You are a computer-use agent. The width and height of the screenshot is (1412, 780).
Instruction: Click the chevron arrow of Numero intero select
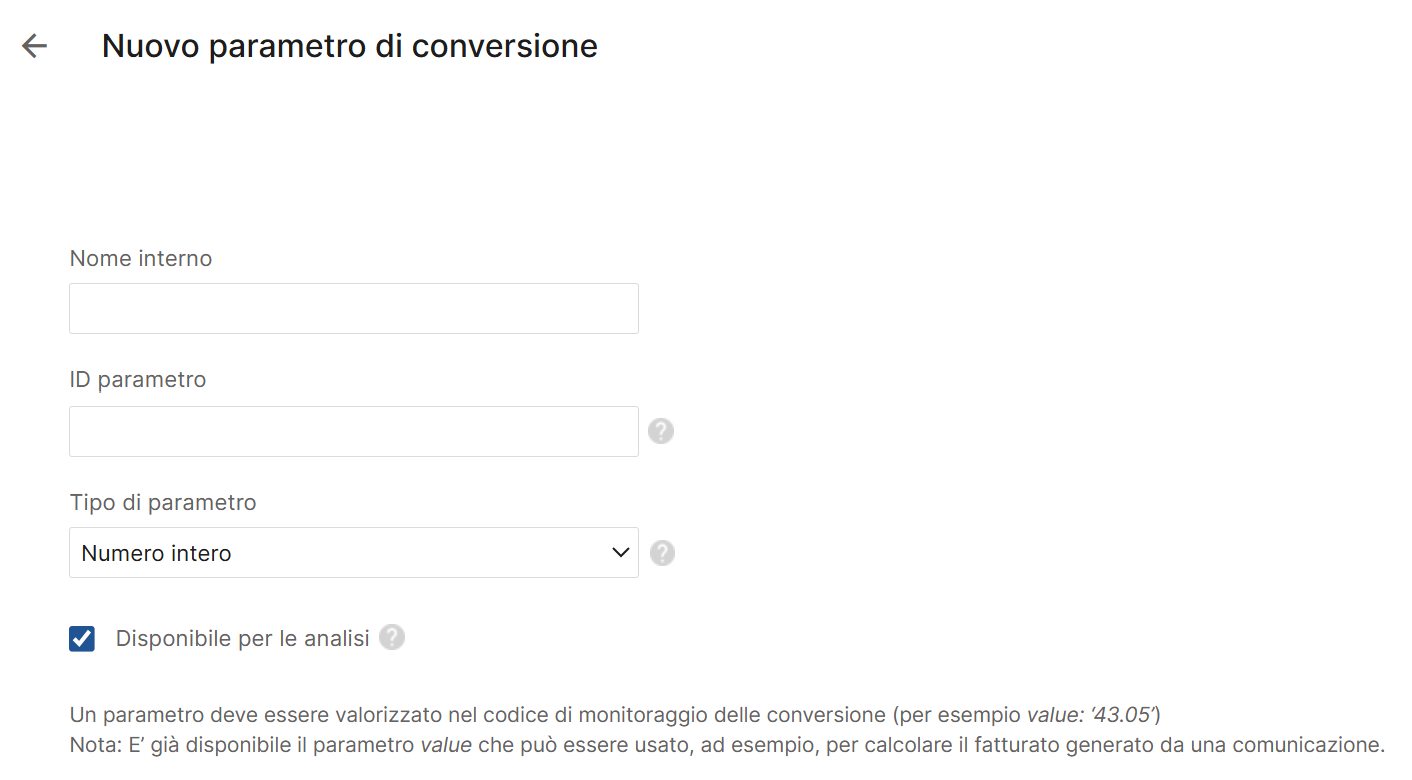click(x=620, y=553)
